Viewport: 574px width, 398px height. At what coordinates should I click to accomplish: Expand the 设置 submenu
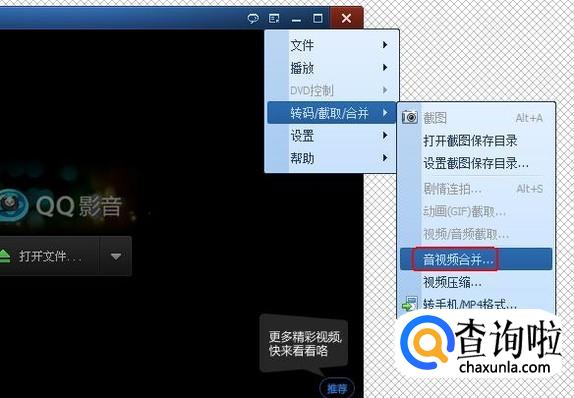(x=332, y=136)
